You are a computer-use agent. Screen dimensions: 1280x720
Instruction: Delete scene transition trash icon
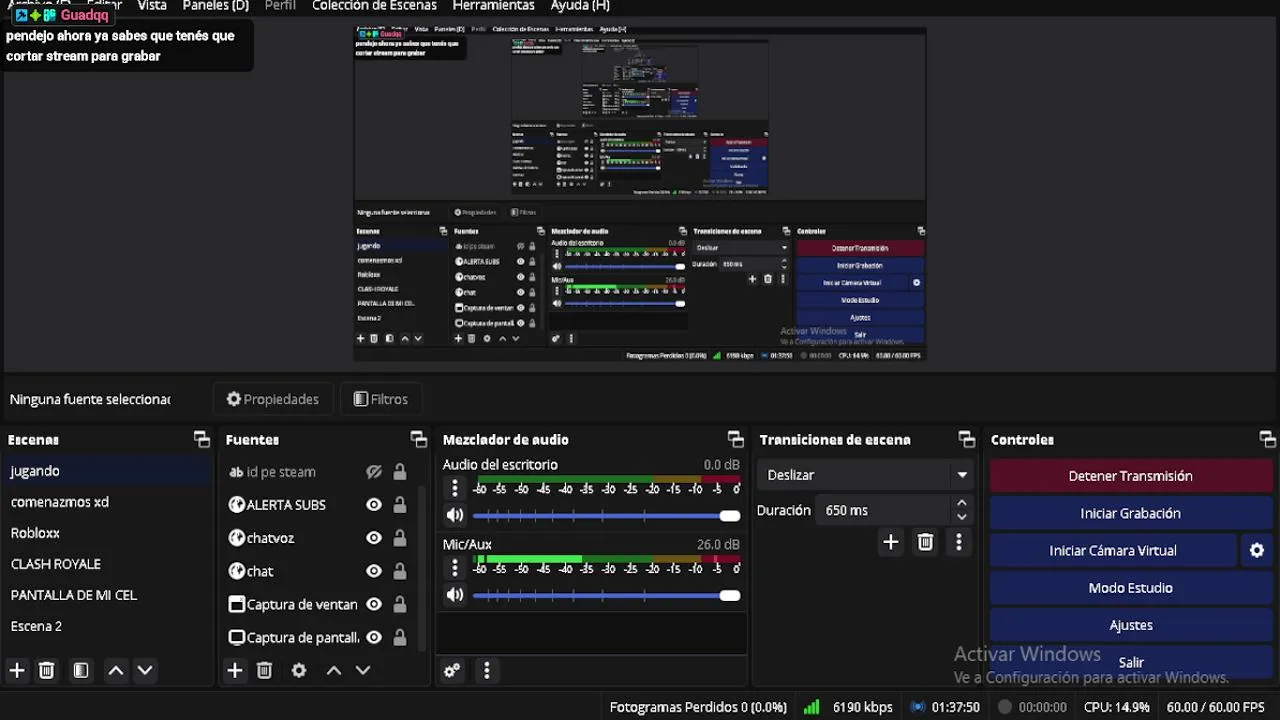click(925, 542)
